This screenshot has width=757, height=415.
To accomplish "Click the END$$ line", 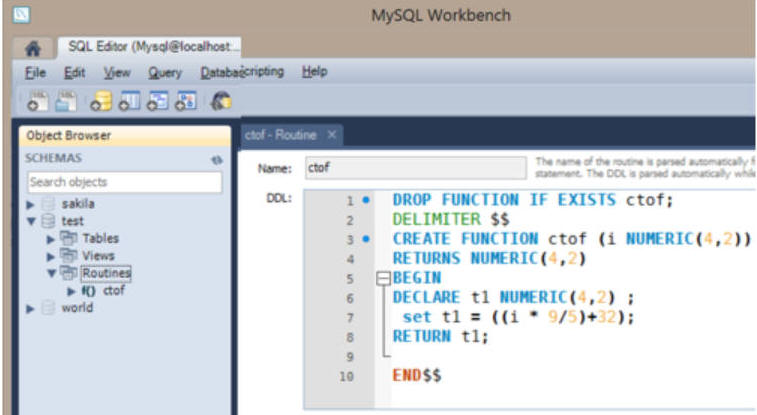I will (417, 375).
